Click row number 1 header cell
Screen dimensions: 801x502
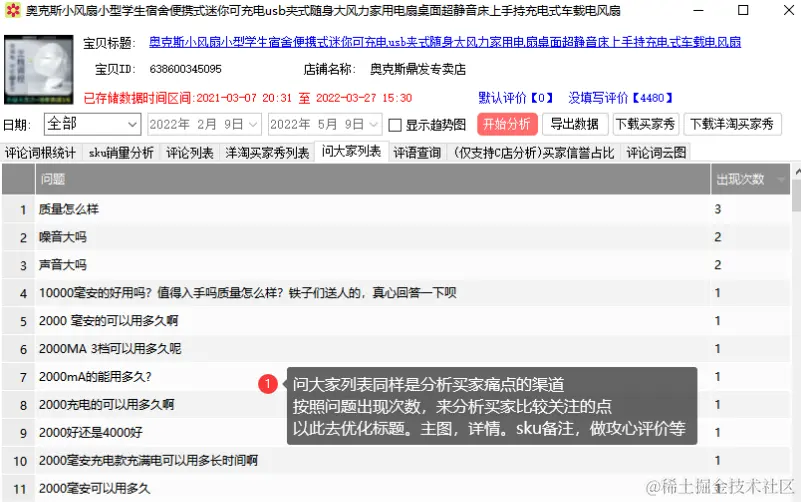[x=19, y=209]
